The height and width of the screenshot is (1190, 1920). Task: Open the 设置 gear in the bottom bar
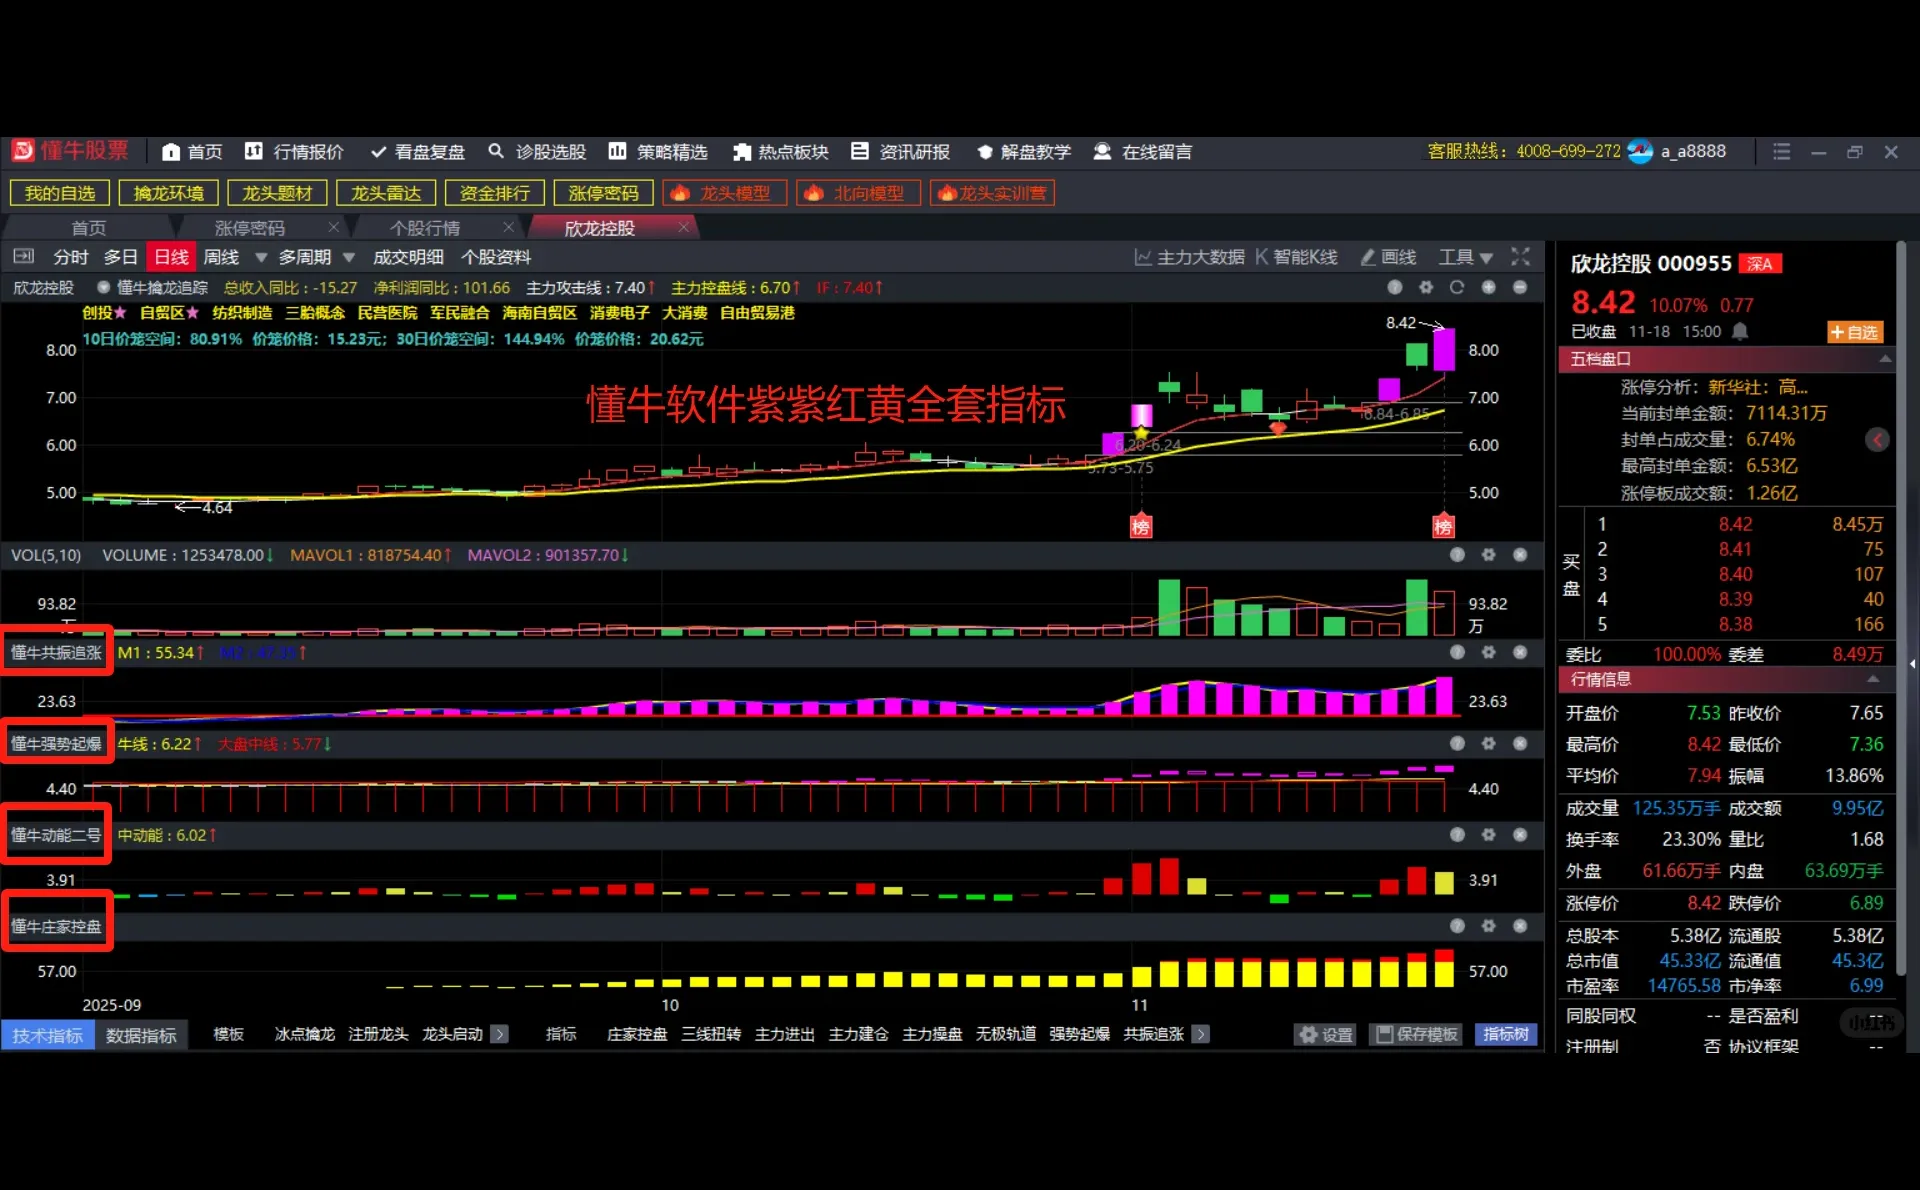point(1325,1035)
